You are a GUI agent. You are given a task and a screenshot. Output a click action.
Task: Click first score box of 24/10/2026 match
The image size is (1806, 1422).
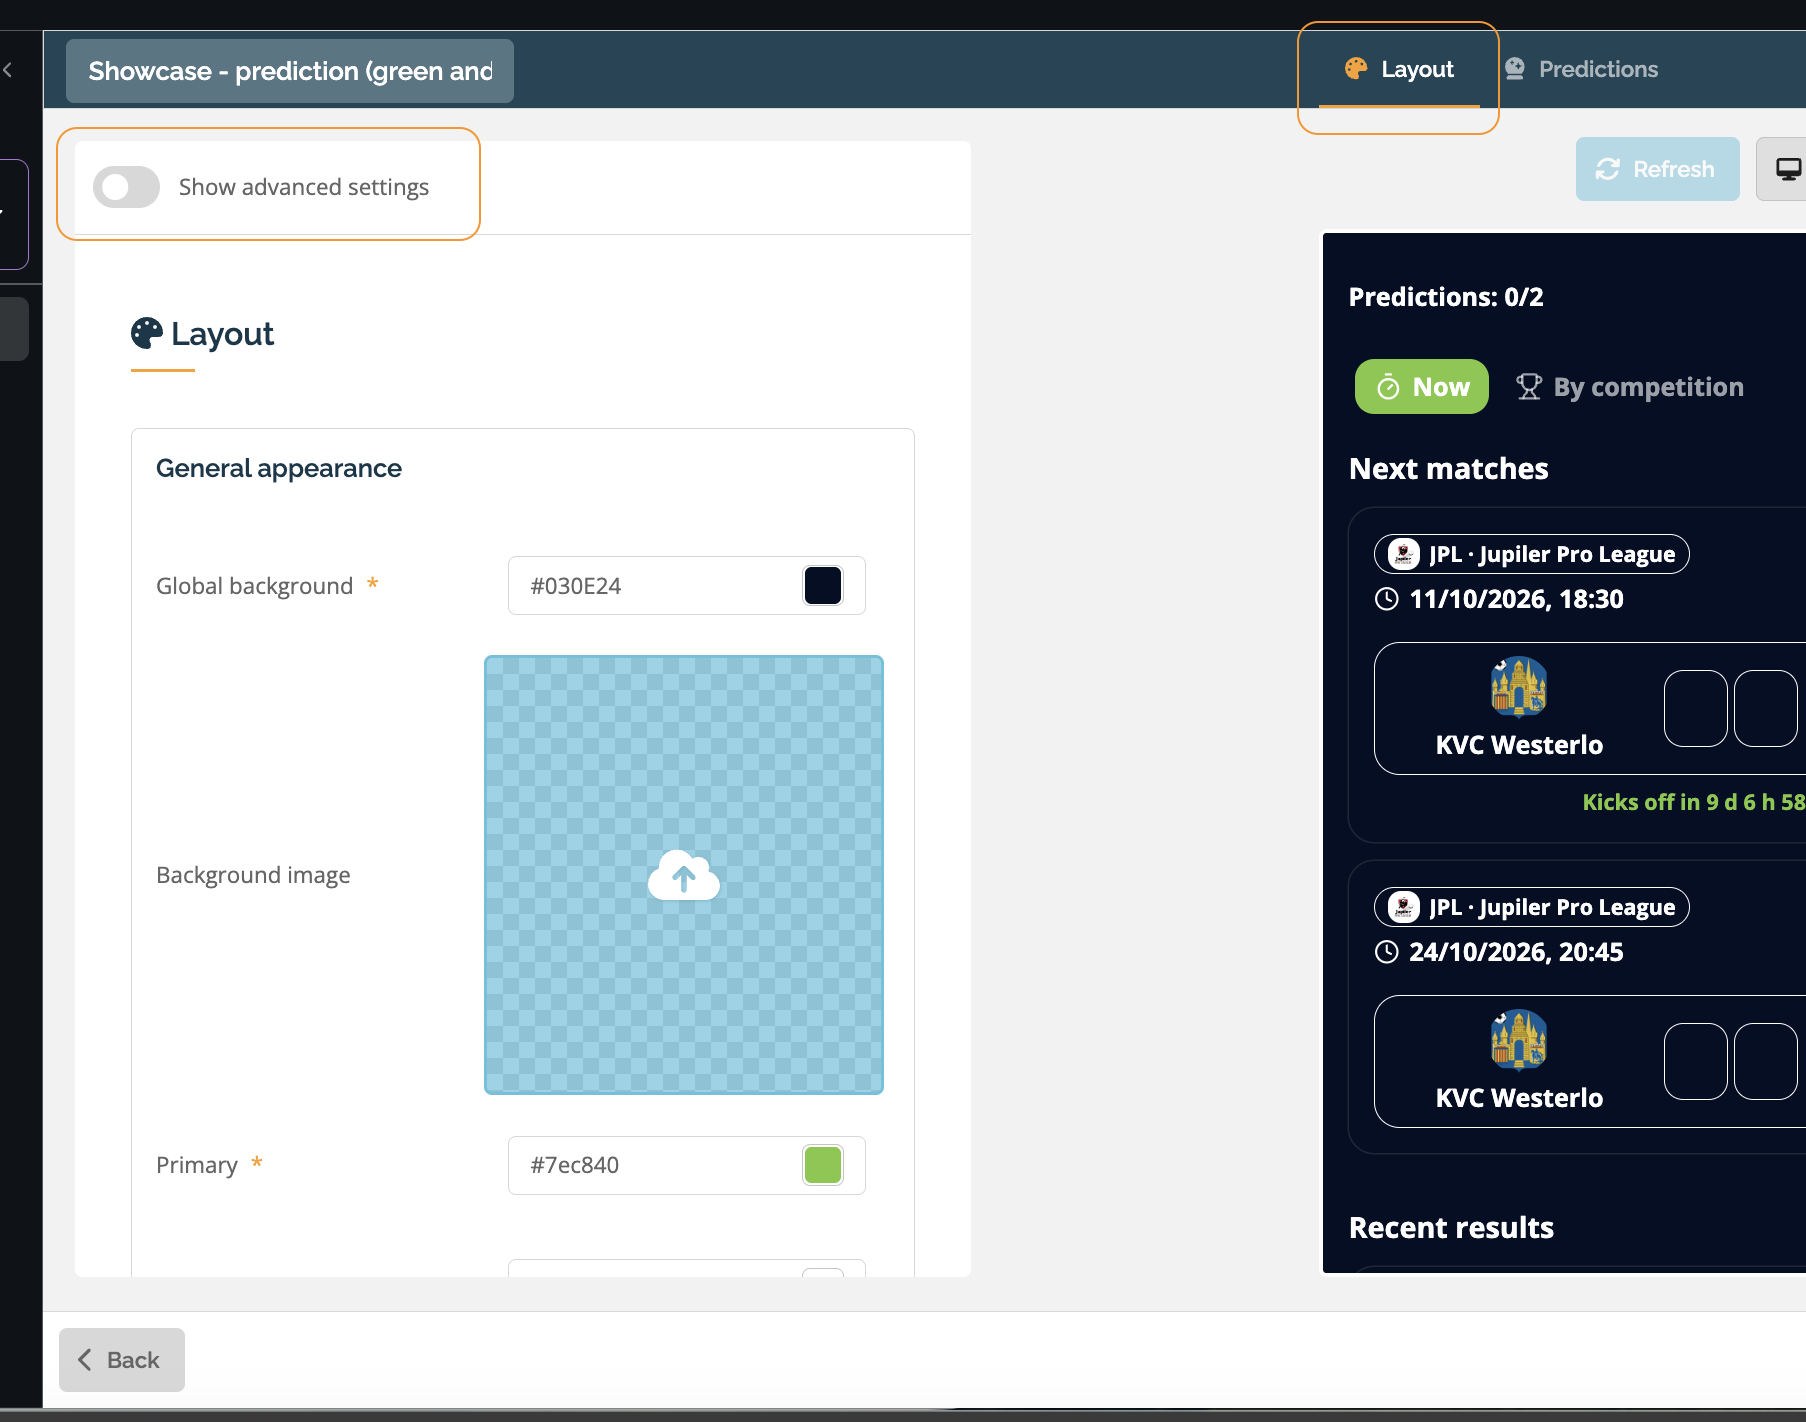pyautogui.click(x=1696, y=1061)
